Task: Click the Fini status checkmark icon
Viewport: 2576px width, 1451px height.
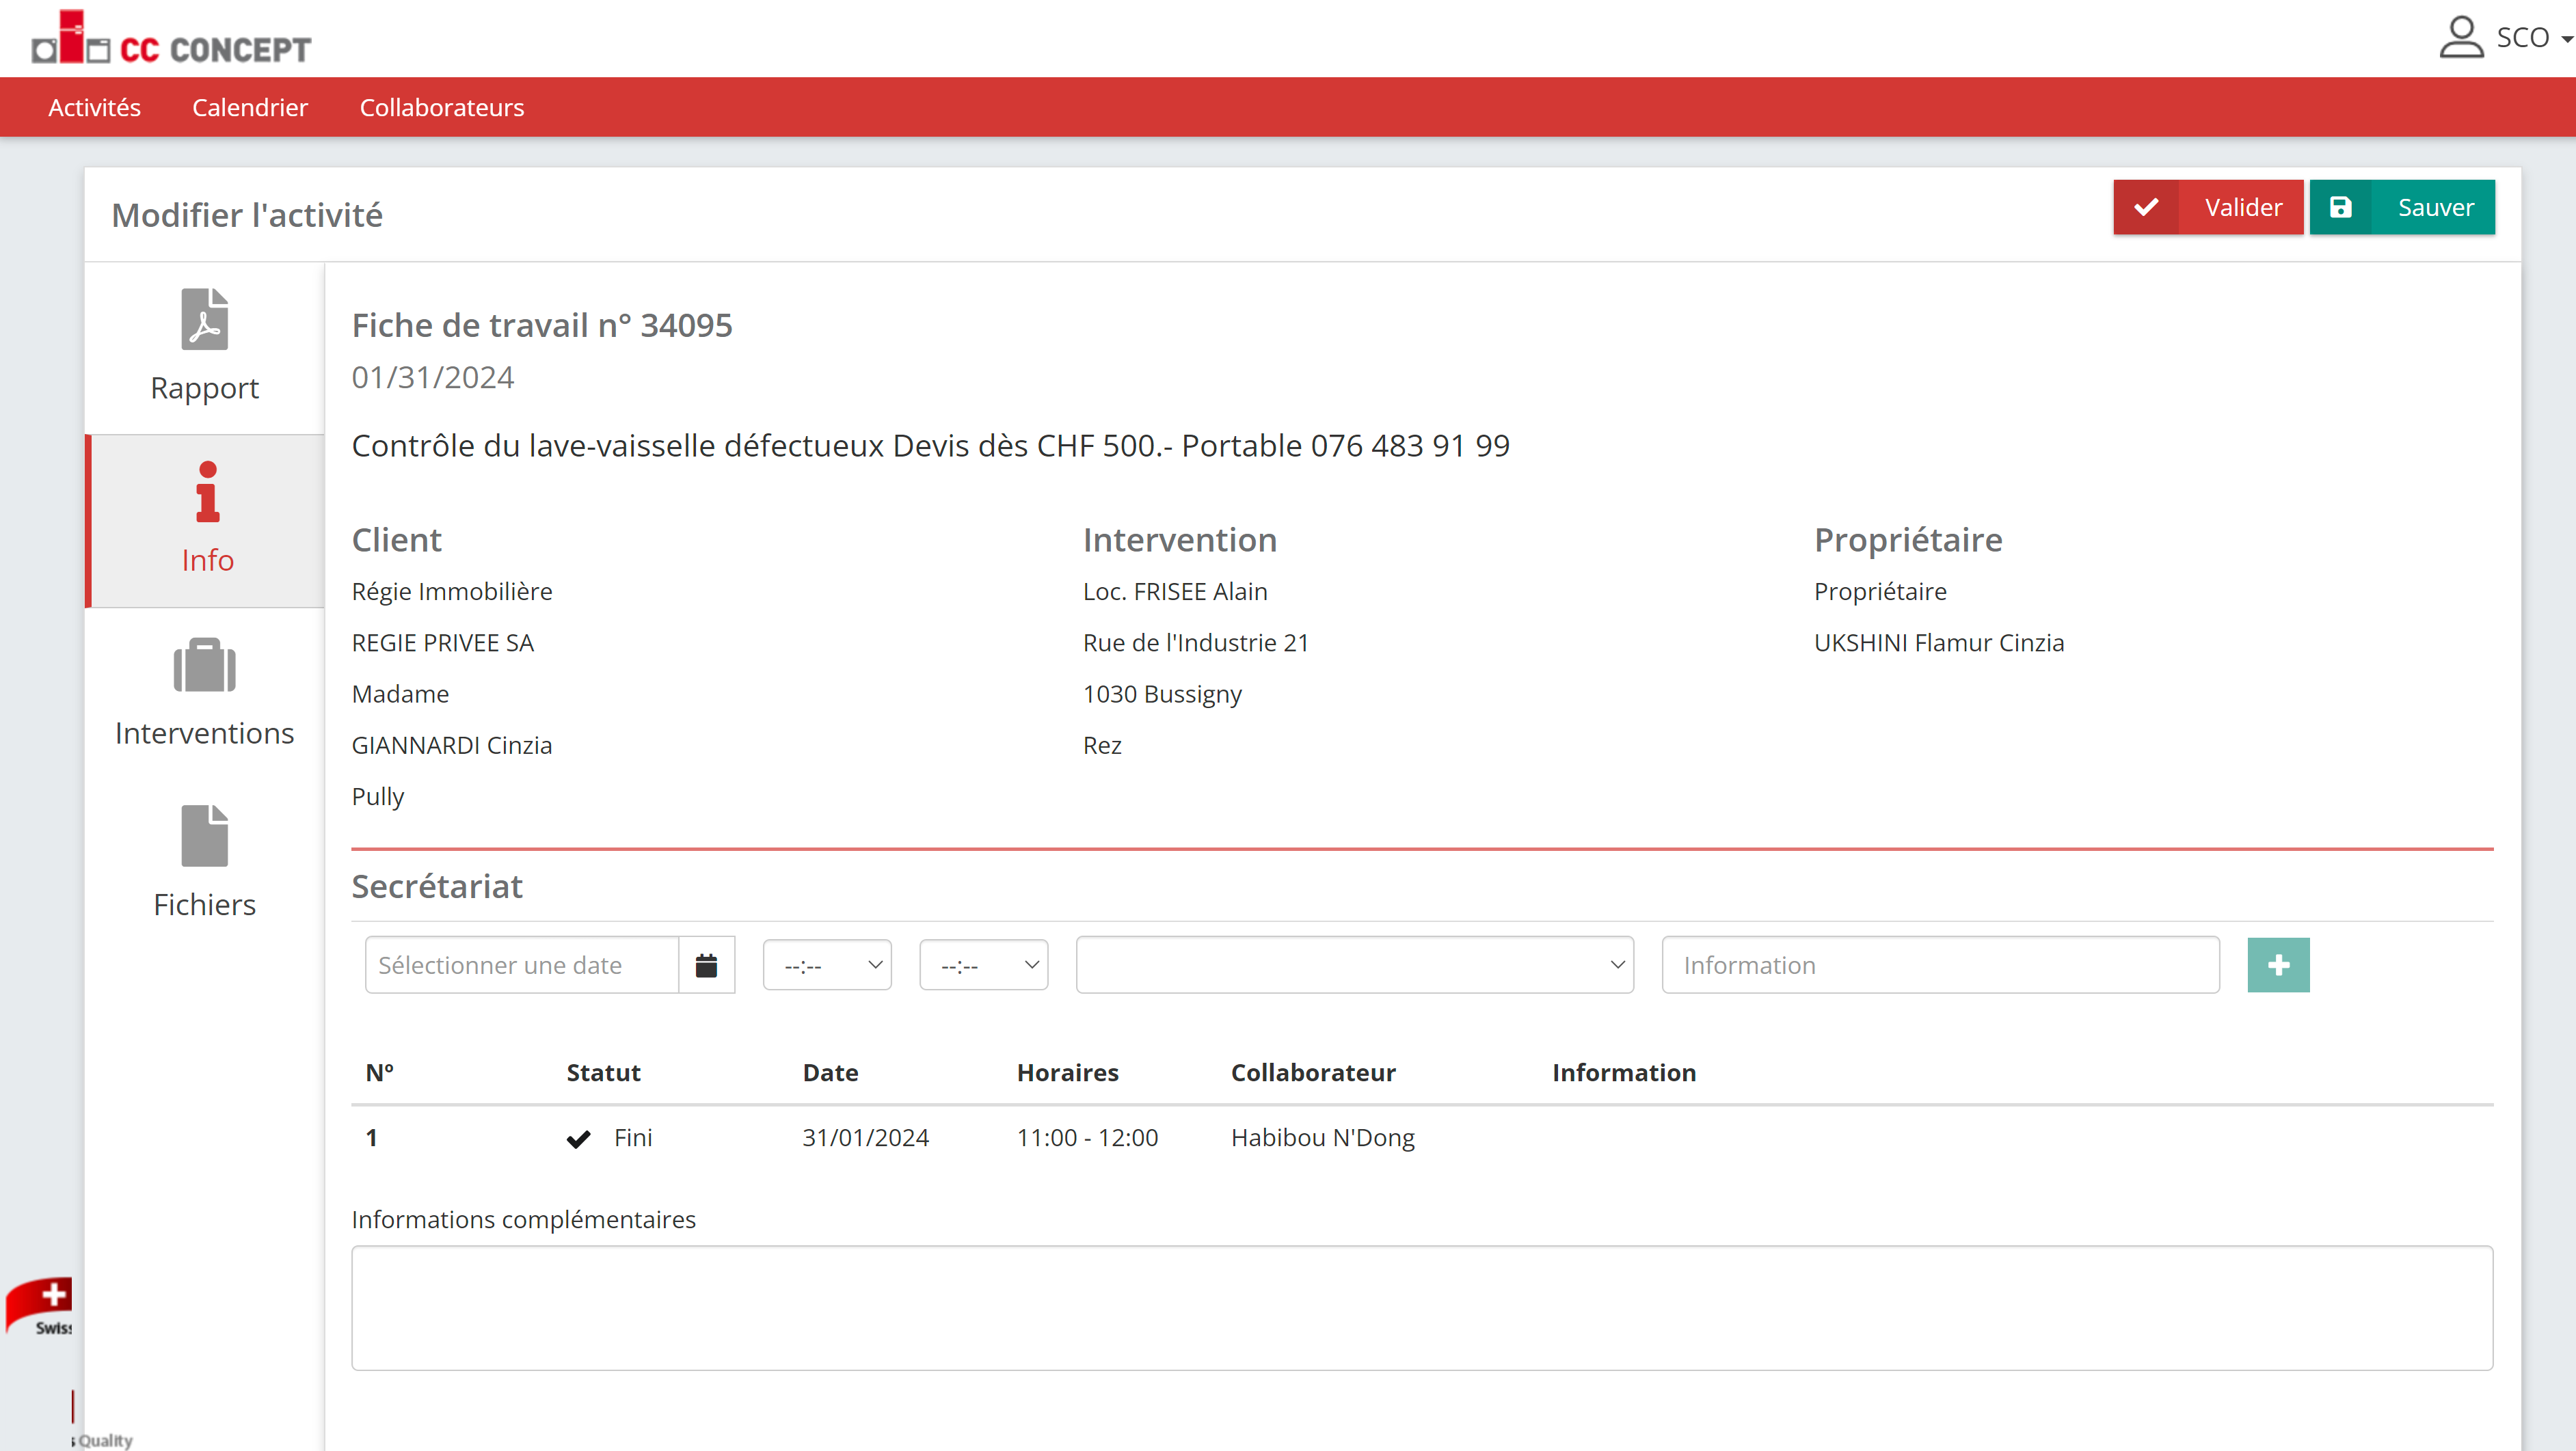Action: tap(578, 1138)
